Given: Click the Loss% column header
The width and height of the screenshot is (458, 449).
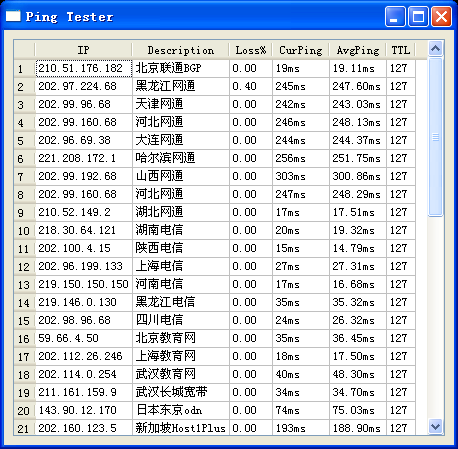Looking at the screenshot, I should pos(251,50).
